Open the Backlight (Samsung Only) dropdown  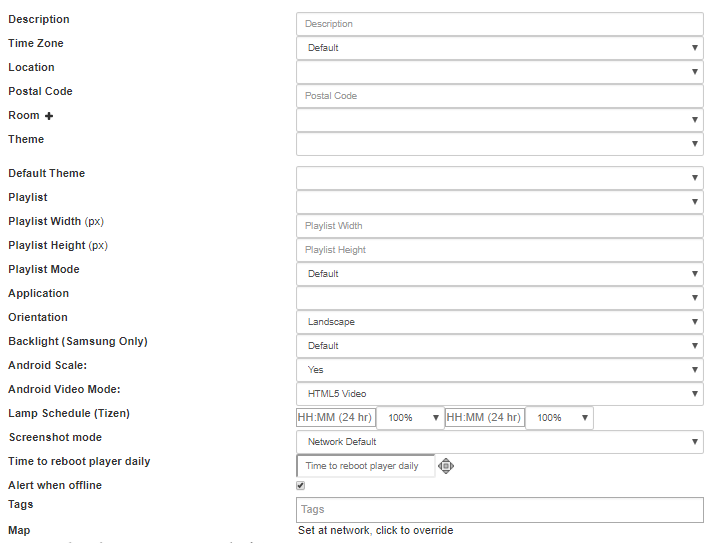[x=500, y=346]
